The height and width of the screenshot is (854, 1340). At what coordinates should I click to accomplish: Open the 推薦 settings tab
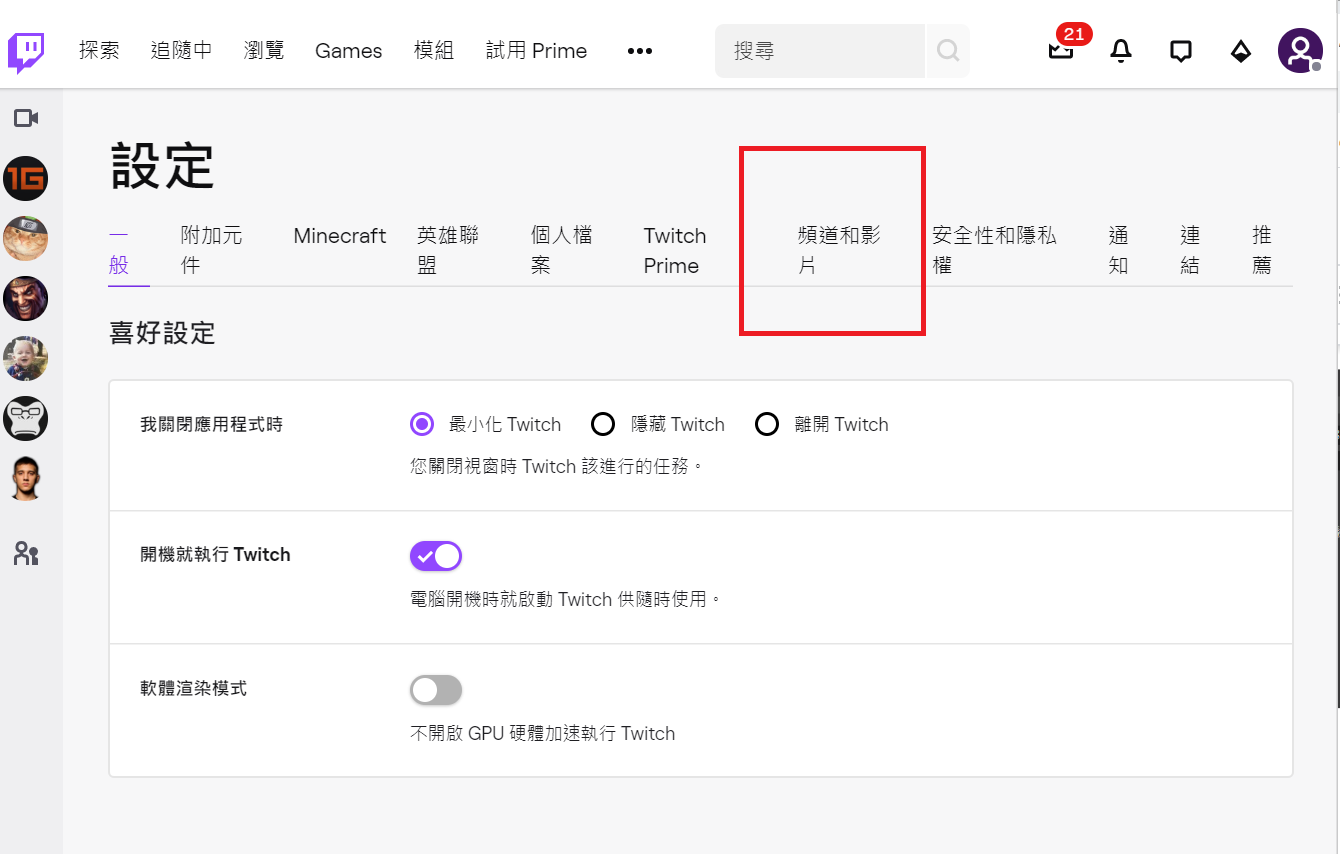1262,251
